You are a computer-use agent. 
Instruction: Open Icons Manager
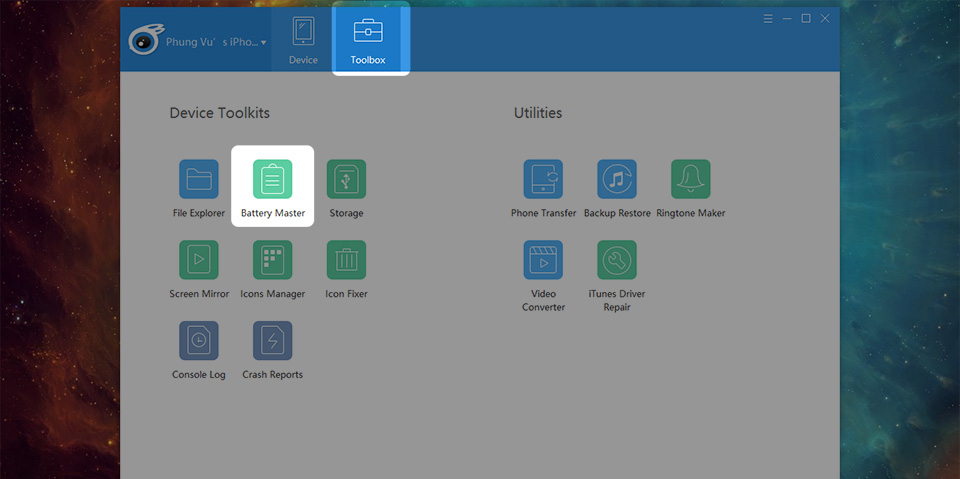(272, 261)
